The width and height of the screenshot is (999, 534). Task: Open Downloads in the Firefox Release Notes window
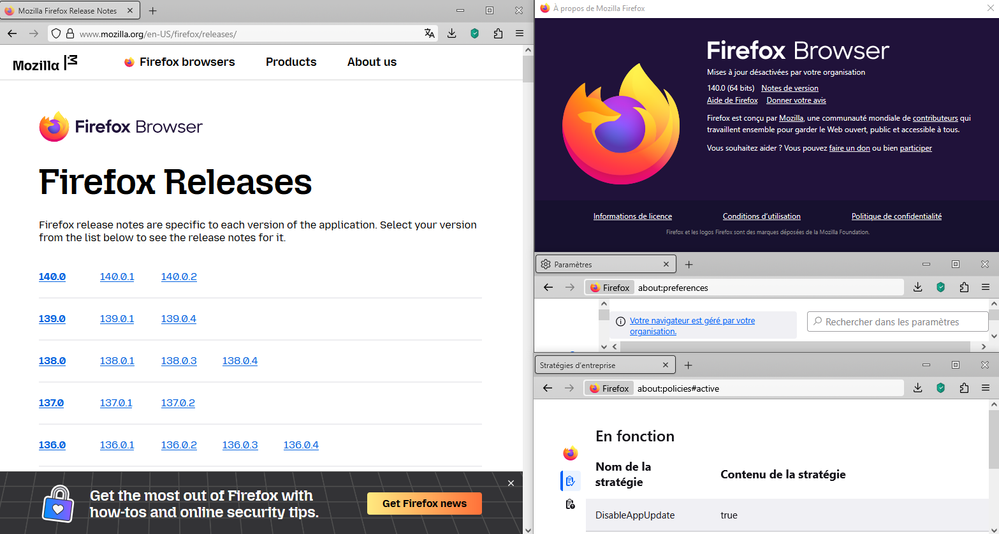pos(452,33)
